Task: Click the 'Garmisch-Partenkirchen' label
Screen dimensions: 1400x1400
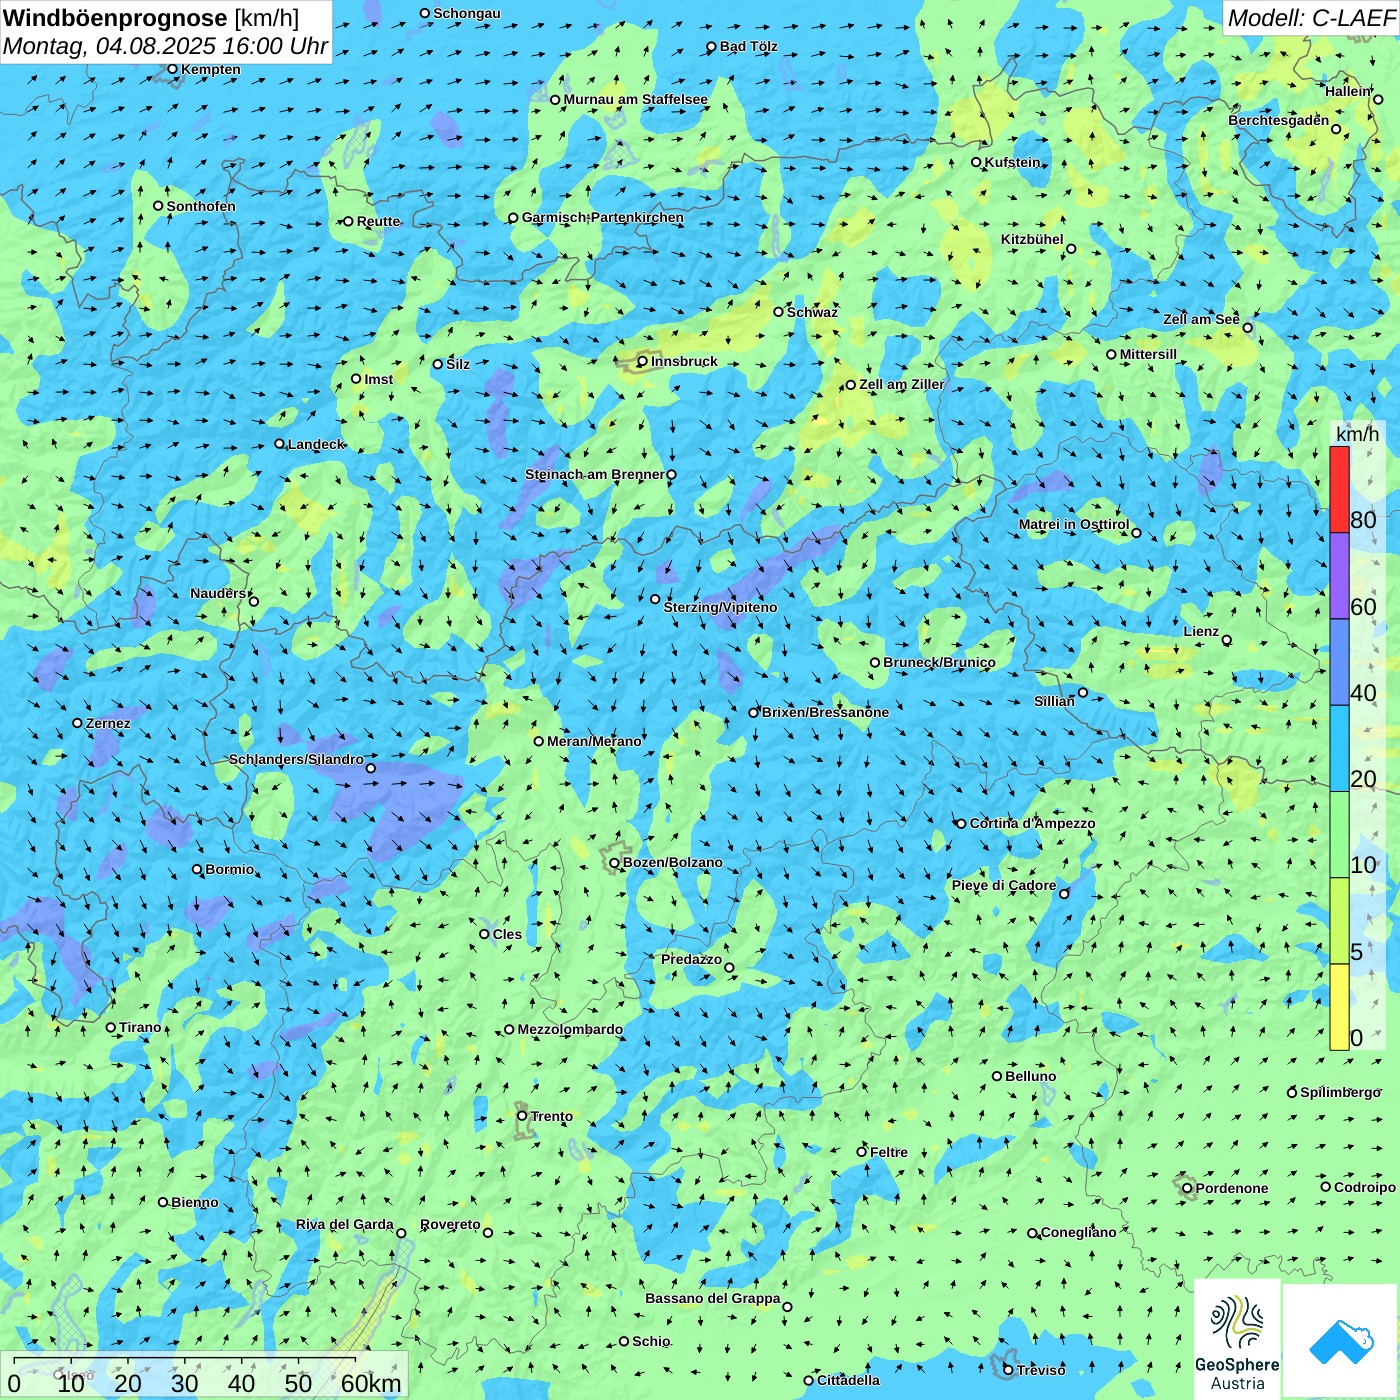Action: (x=603, y=217)
